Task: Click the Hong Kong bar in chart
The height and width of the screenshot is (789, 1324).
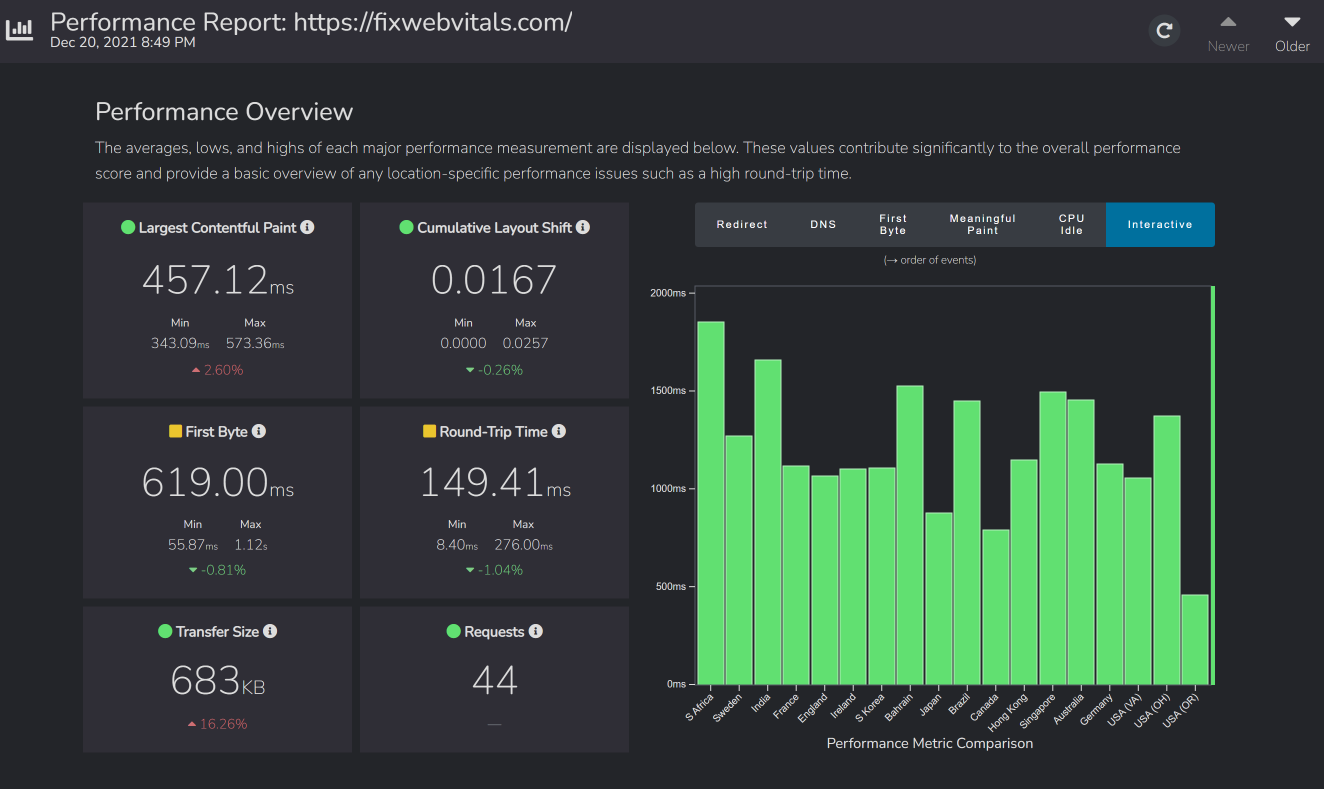Action: 1024,572
